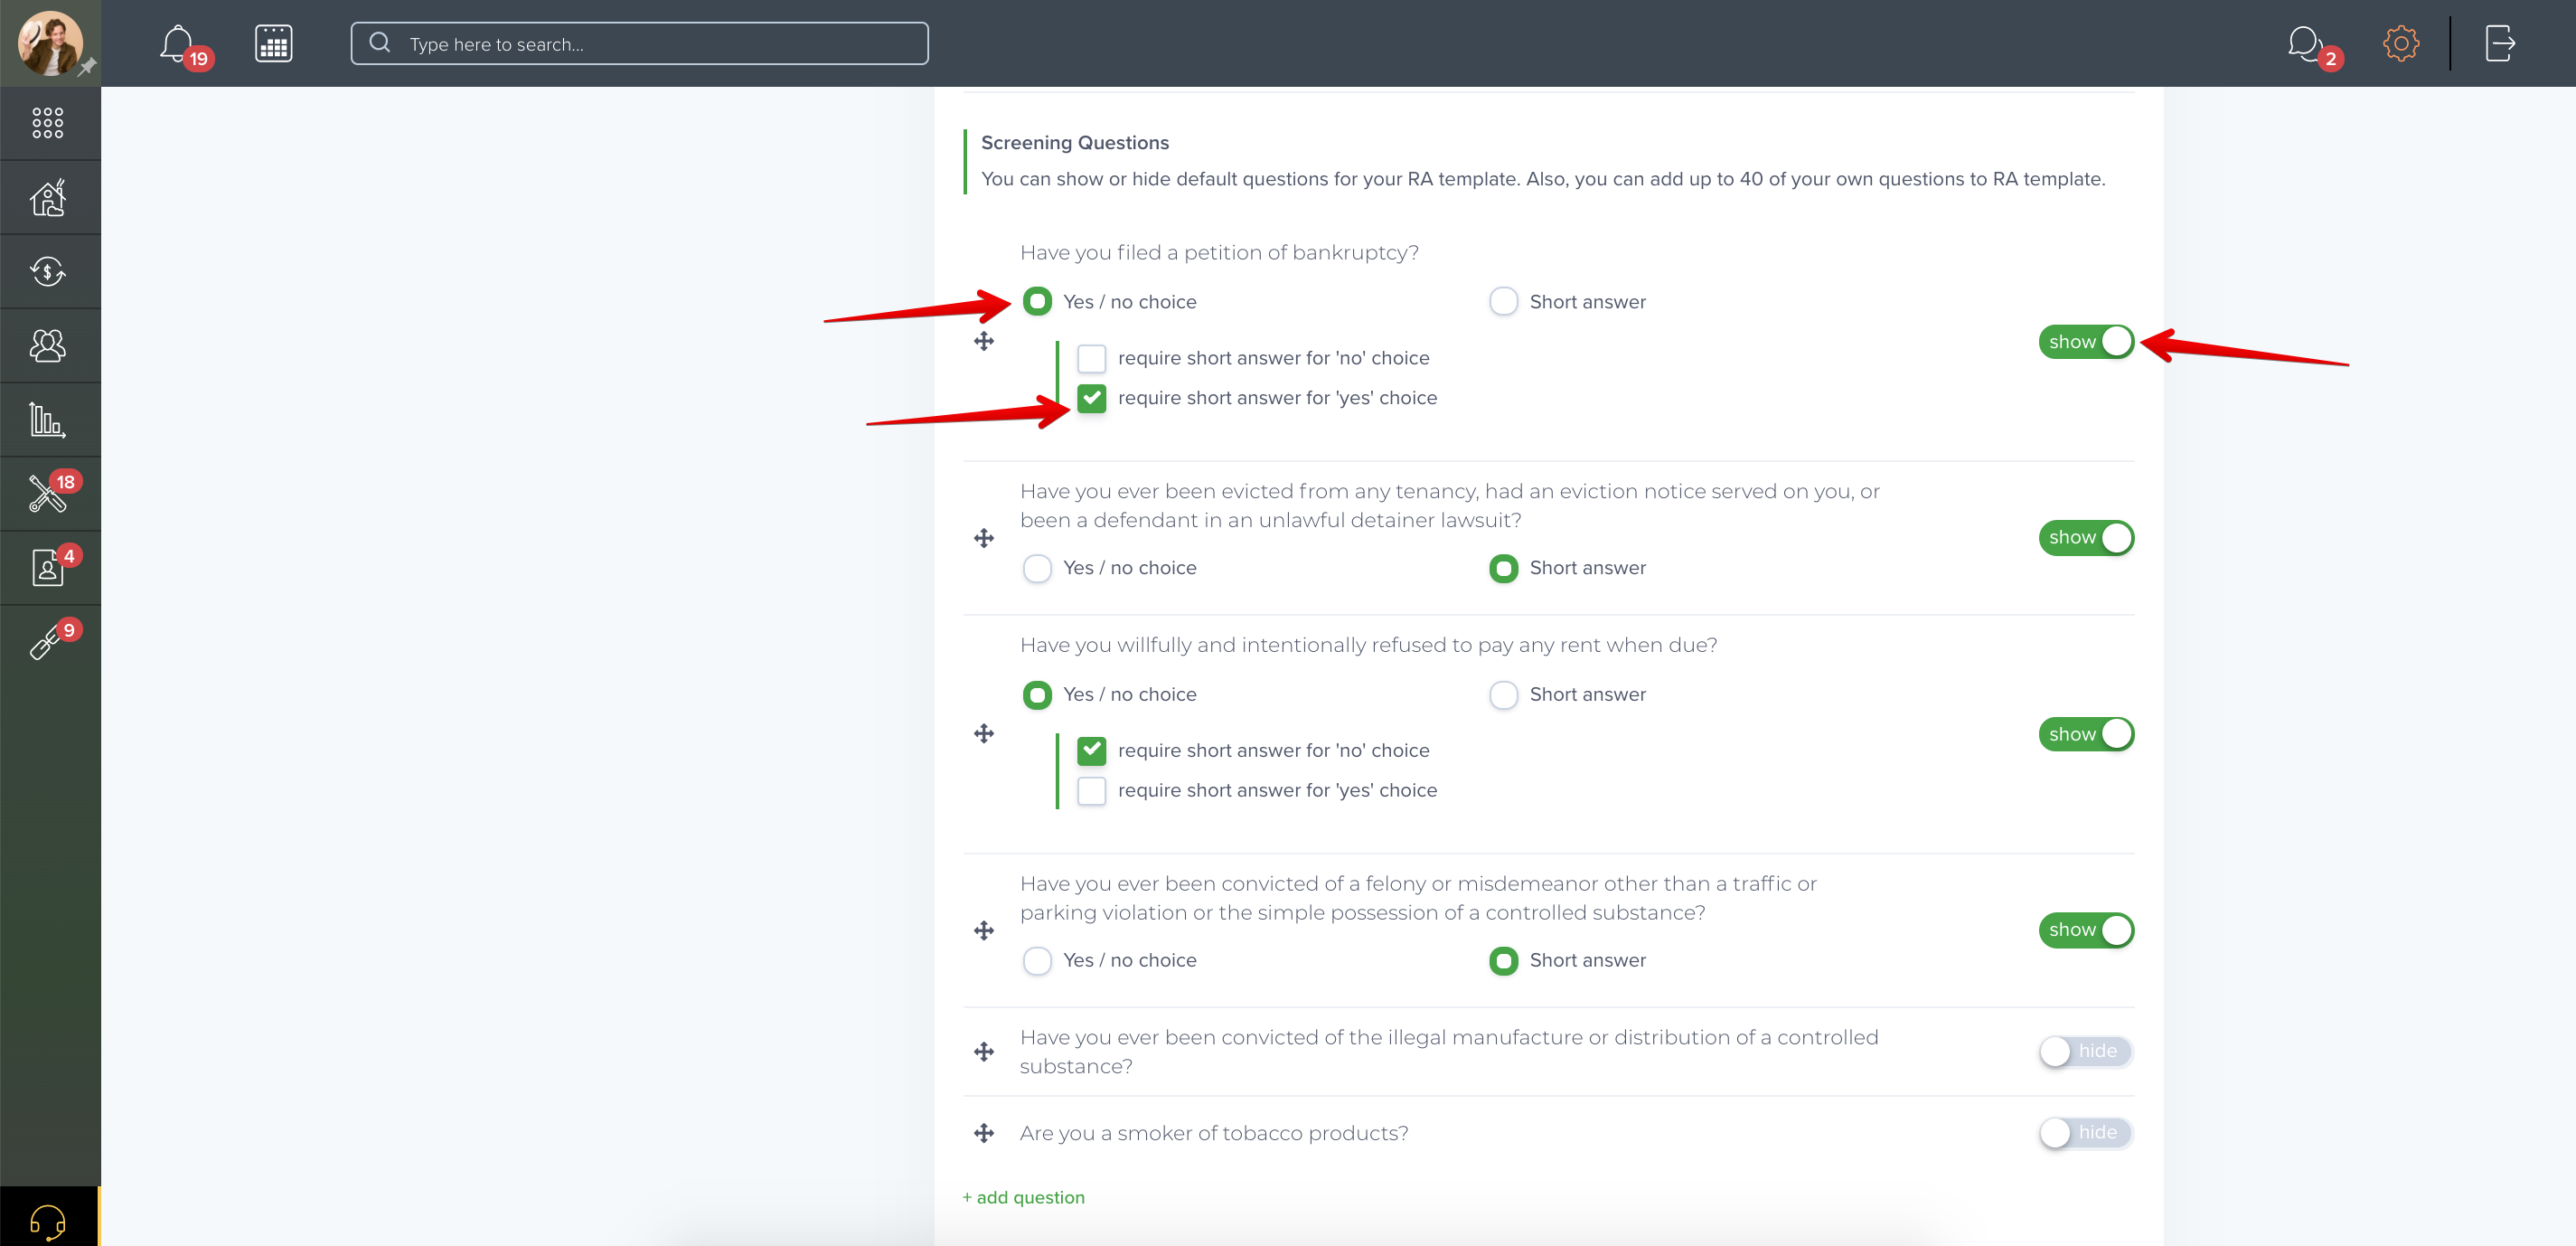The width and height of the screenshot is (2576, 1246).
Task: Grab the move handle for bankruptcy question
Action: 984,341
